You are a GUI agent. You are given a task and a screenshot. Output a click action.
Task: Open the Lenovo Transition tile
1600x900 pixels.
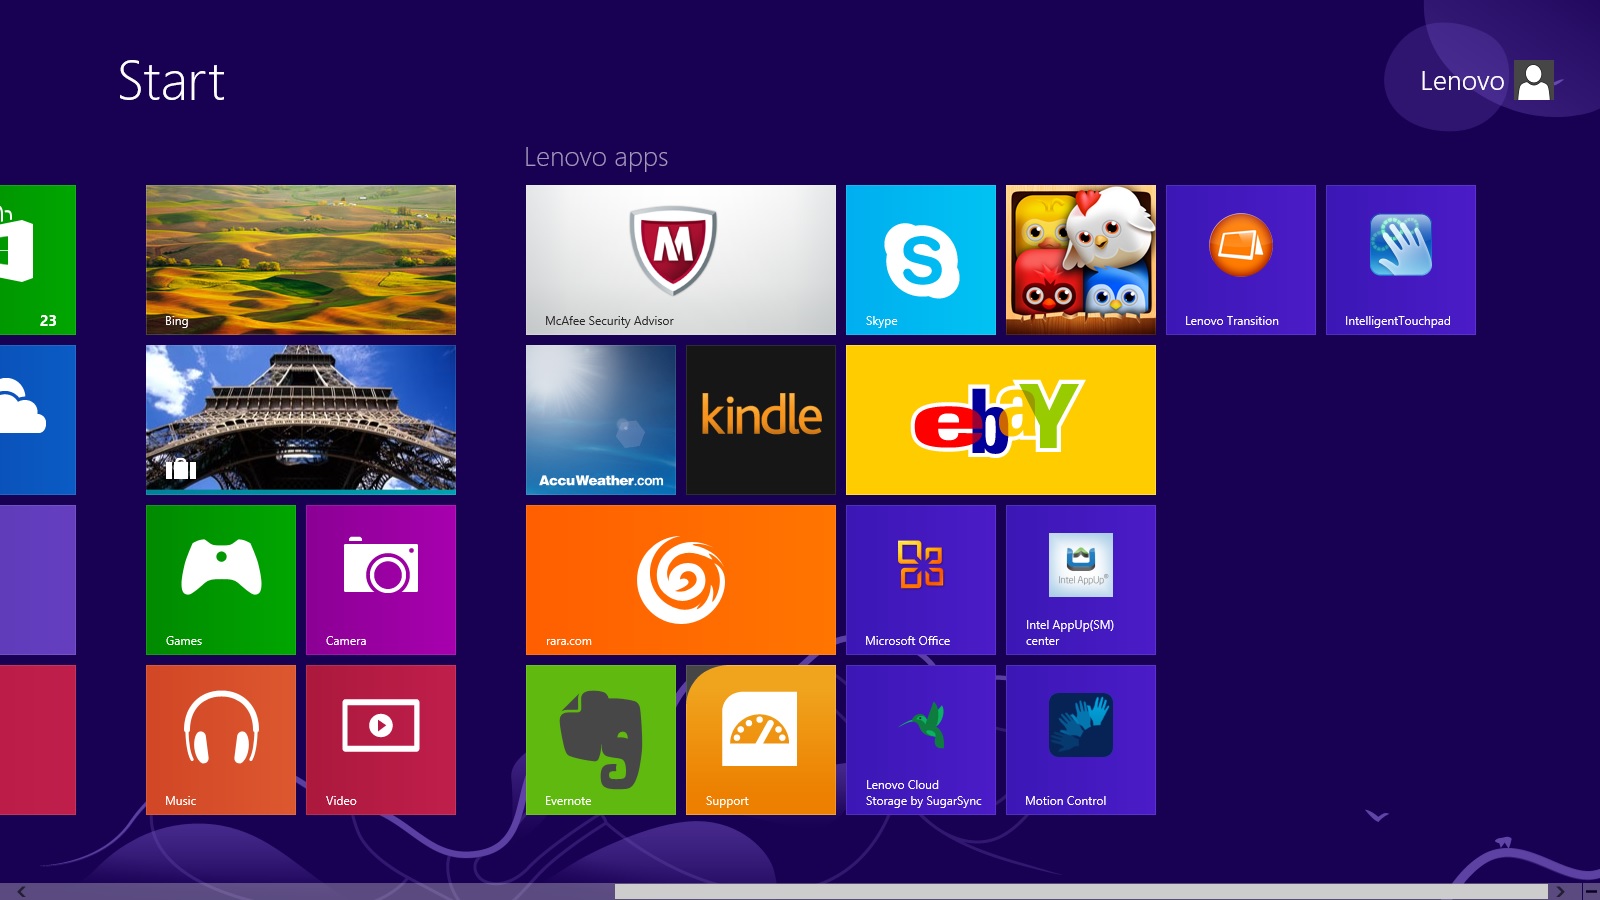[x=1241, y=260]
